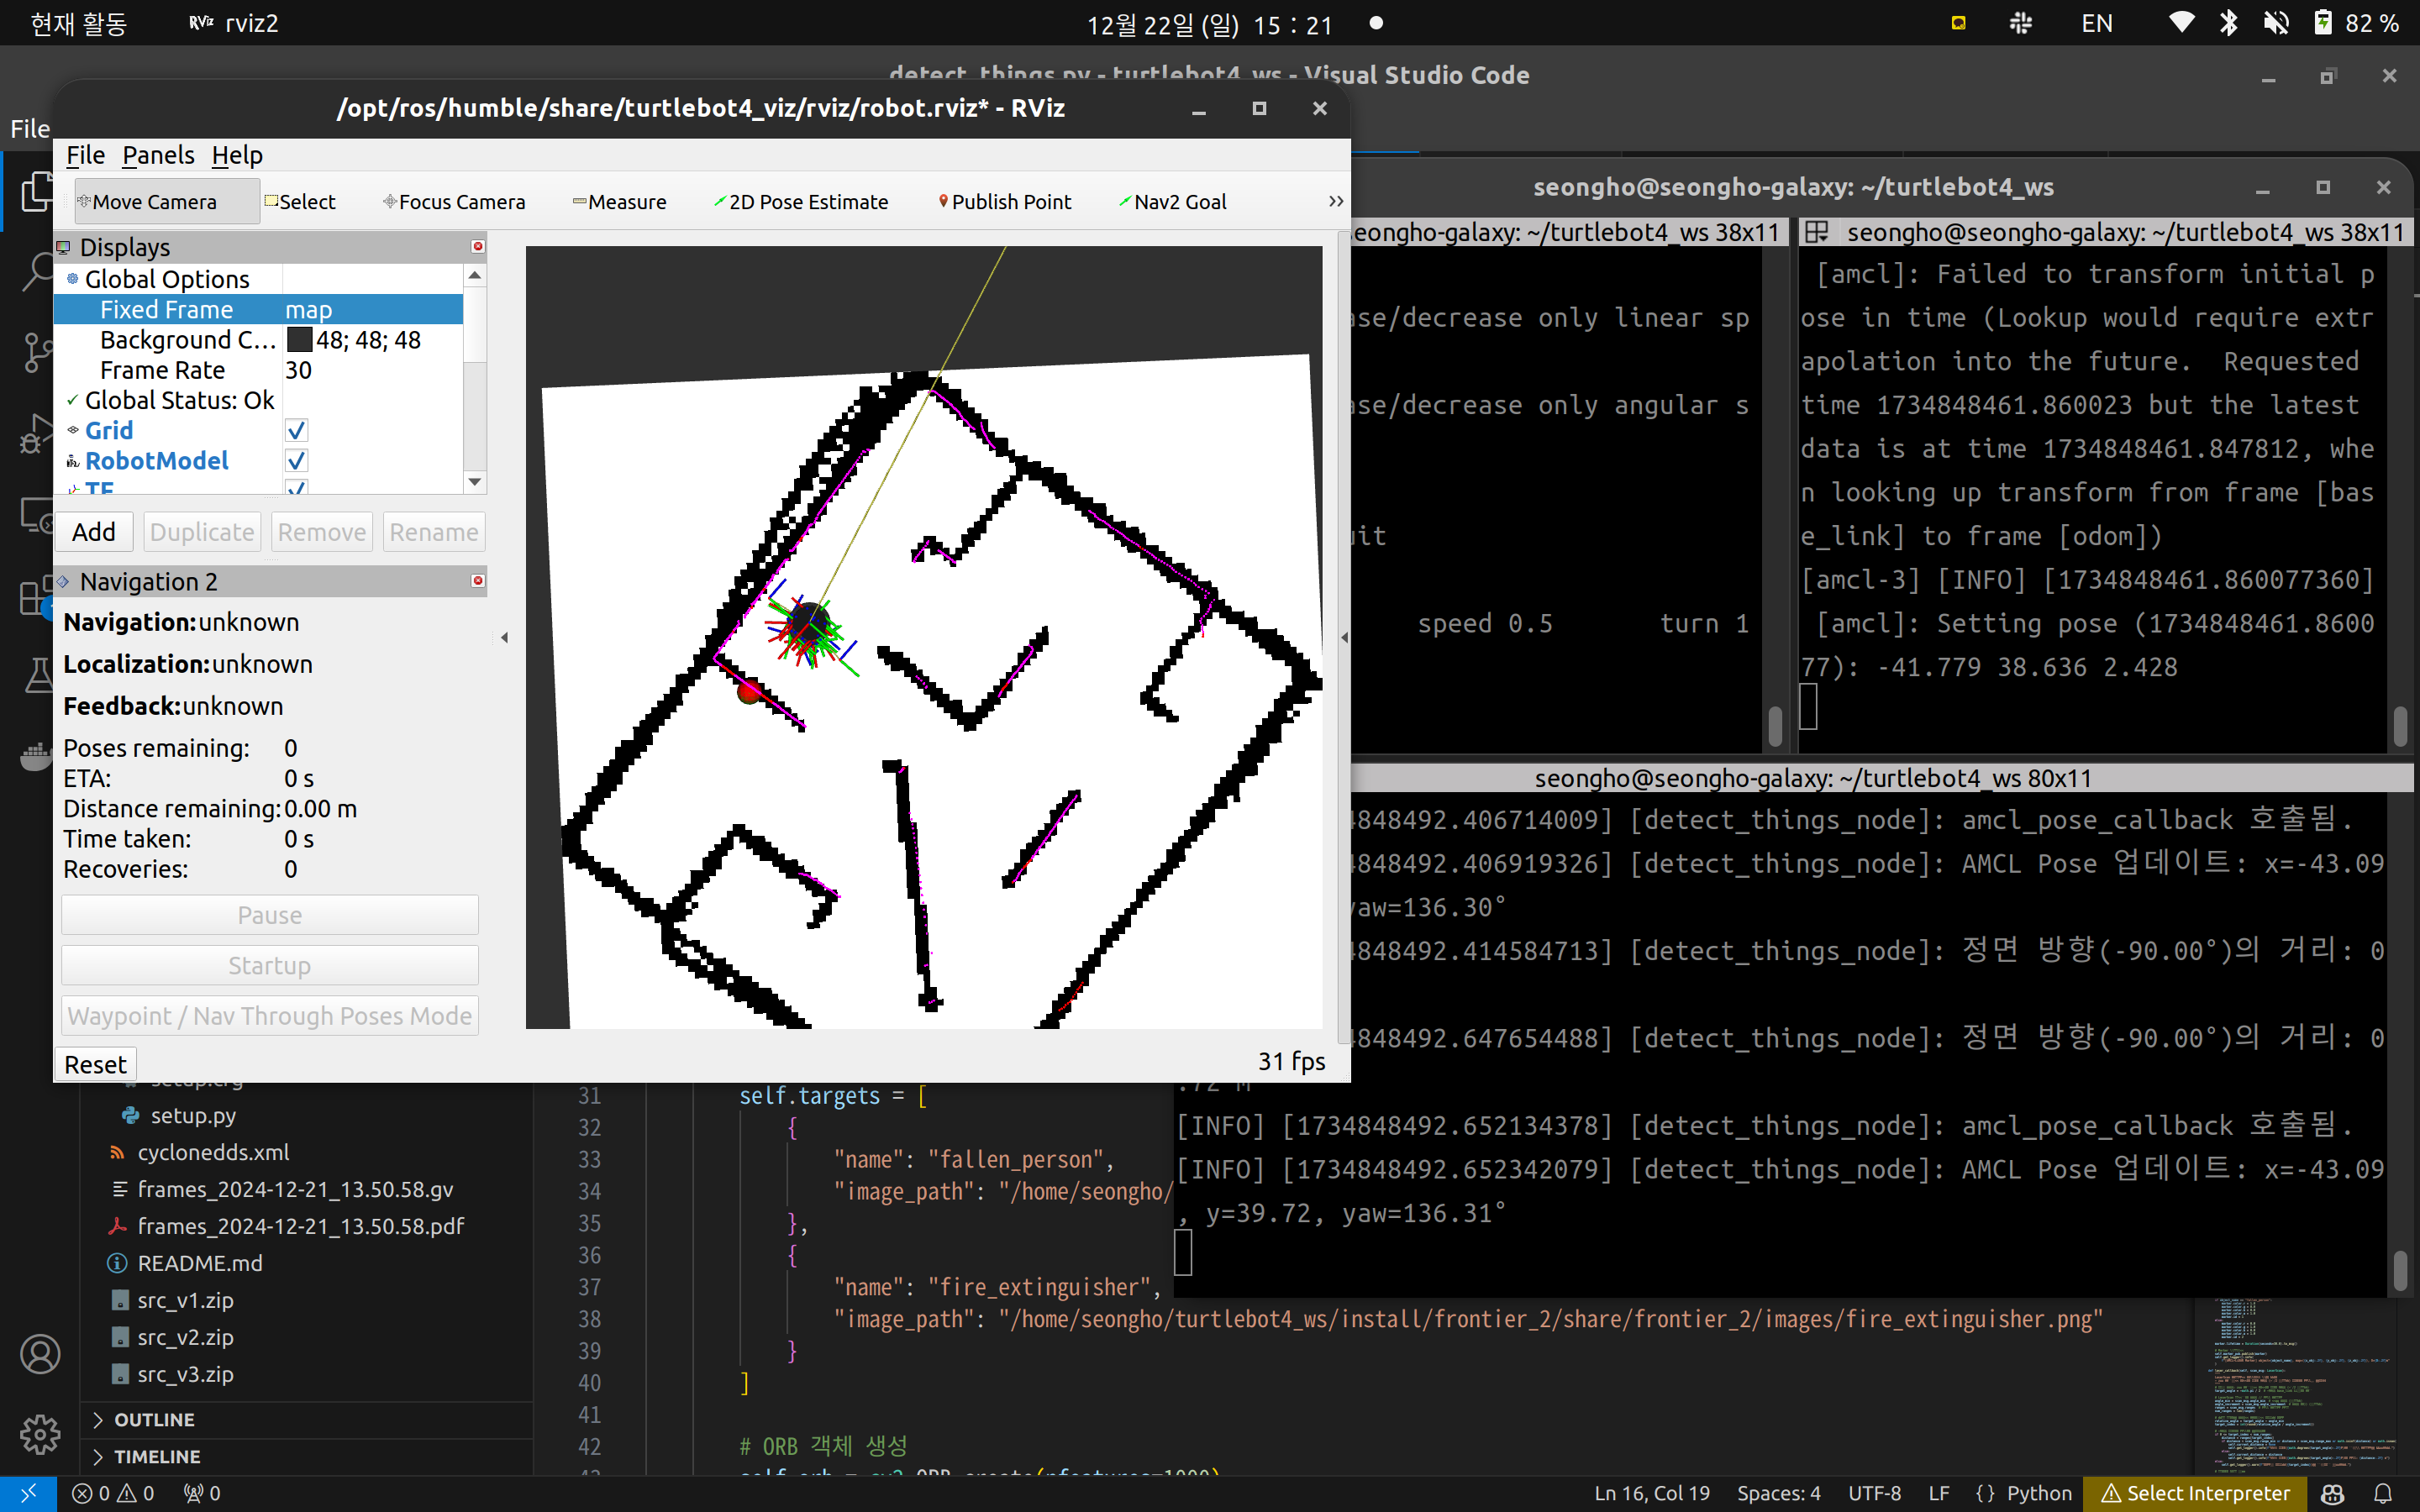Open the Help menu in RViz
The image size is (2420, 1512).
(x=236, y=155)
